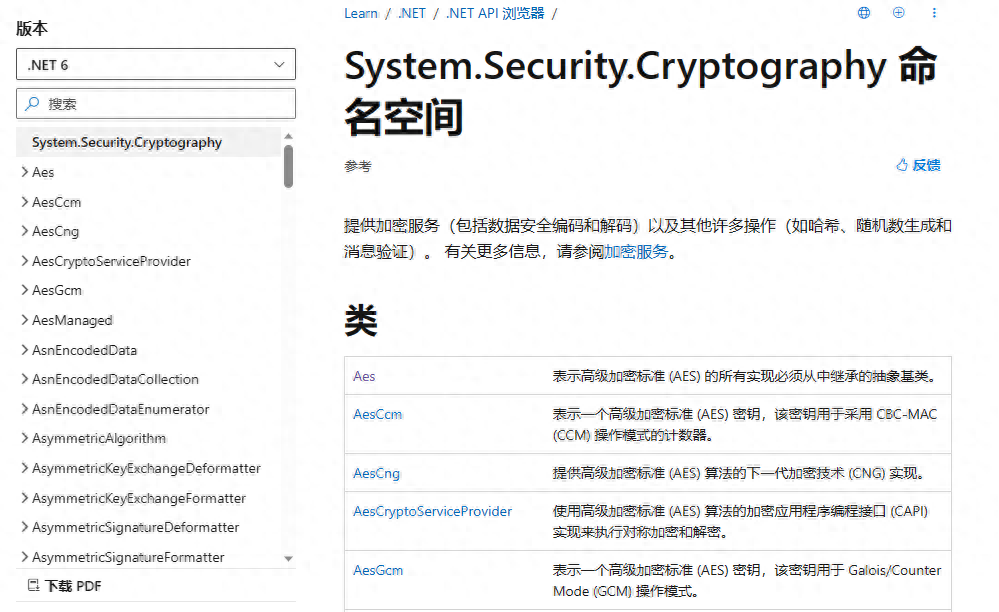999x612 pixels.
Task: Expand the AsnEncodedData tree node
Action: [25, 350]
